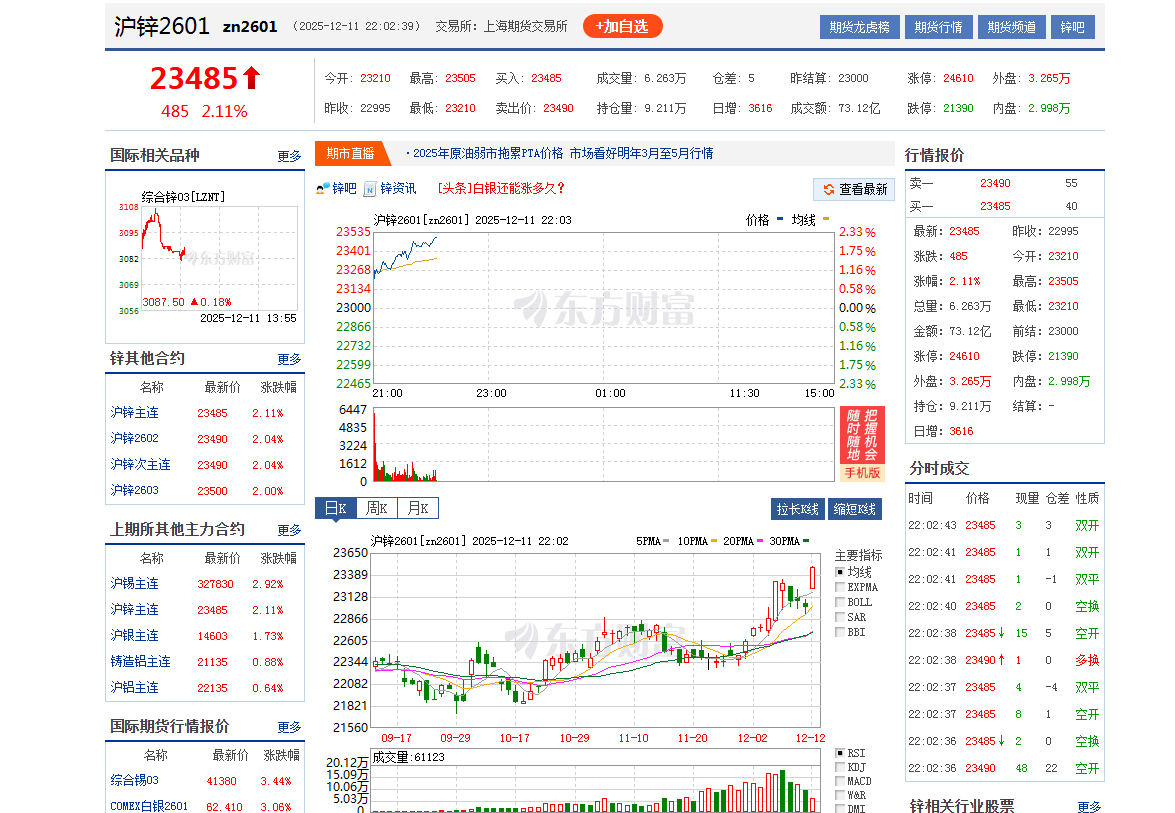Select SAR indicator option
The height and width of the screenshot is (813, 1175).
coord(840,617)
